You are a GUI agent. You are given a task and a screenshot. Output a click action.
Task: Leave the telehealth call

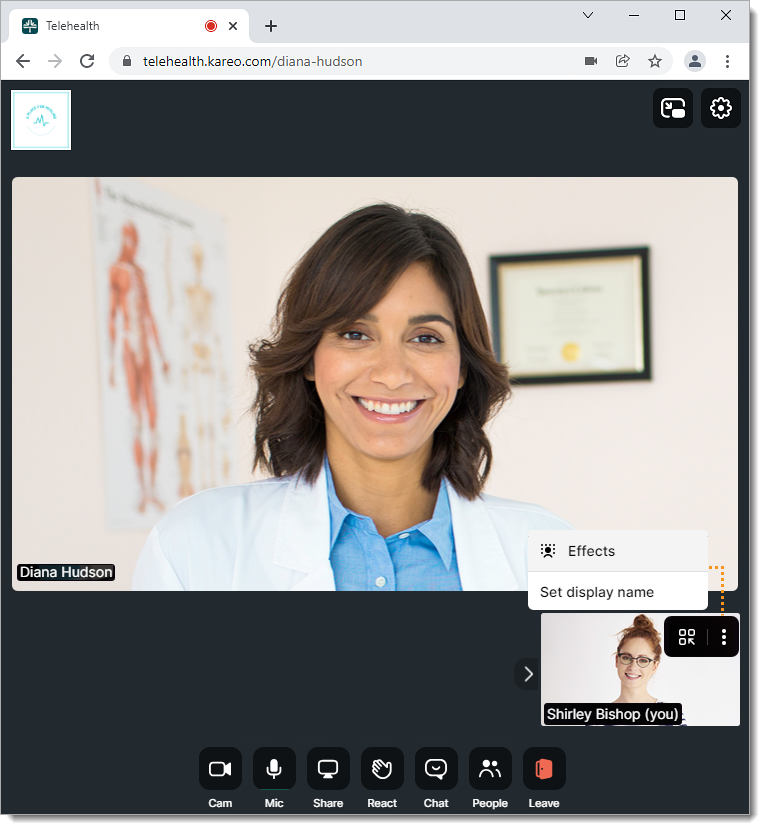pyautogui.click(x=544, y=768)
